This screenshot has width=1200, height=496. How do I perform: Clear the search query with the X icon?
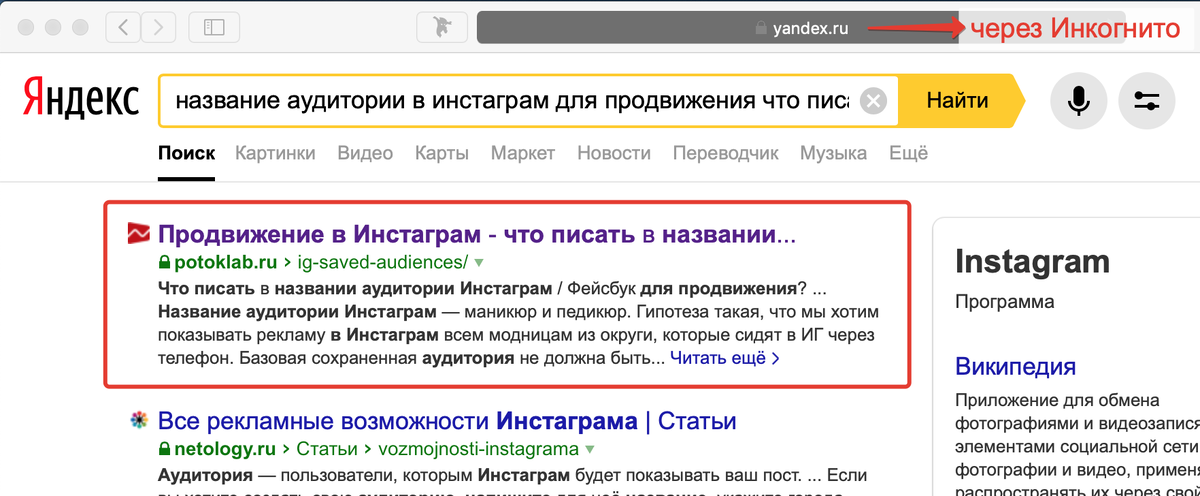873,101
